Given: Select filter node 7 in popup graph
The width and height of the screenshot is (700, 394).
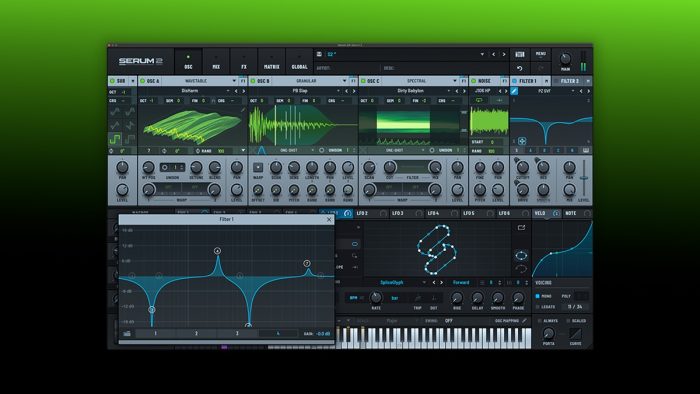Looking at the screenshot, I should click(x=307, y=263).
